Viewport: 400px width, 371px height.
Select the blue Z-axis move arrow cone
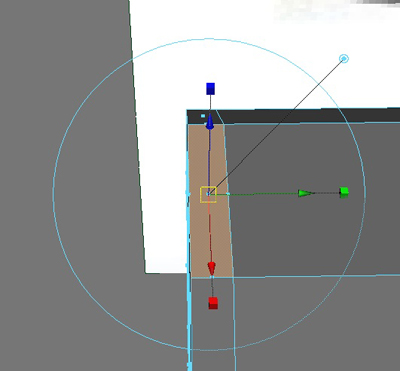click(x=210, y=122)
